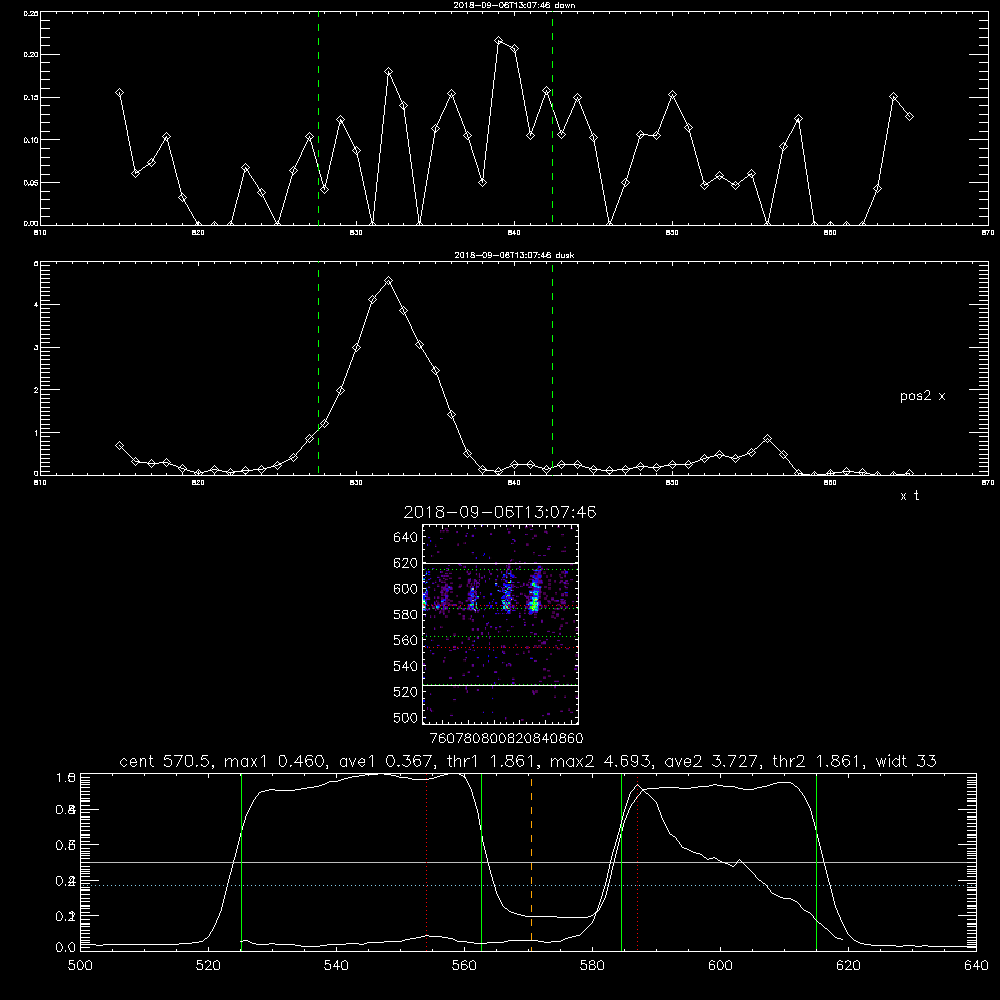Click the green vertical line near 525 in the bottom plot

coord(241,862)
